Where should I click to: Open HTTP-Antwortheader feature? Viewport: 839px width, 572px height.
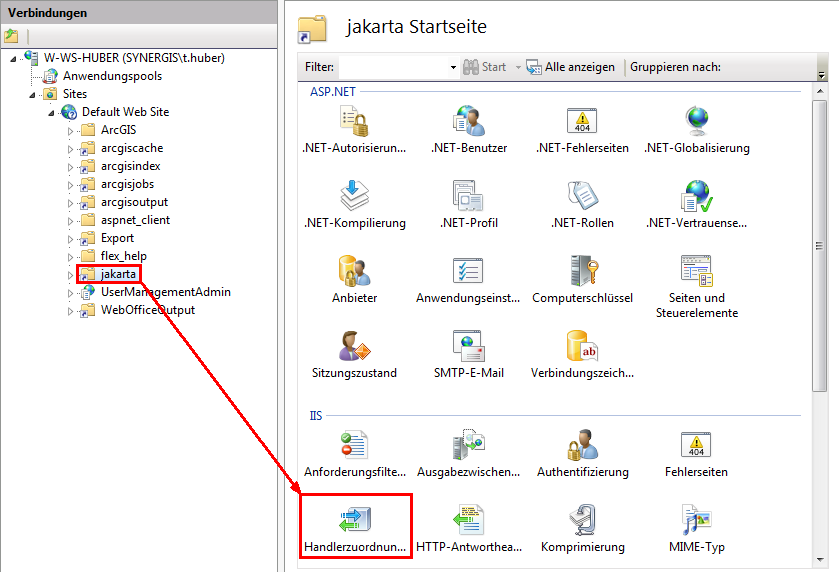click(469, 529)
